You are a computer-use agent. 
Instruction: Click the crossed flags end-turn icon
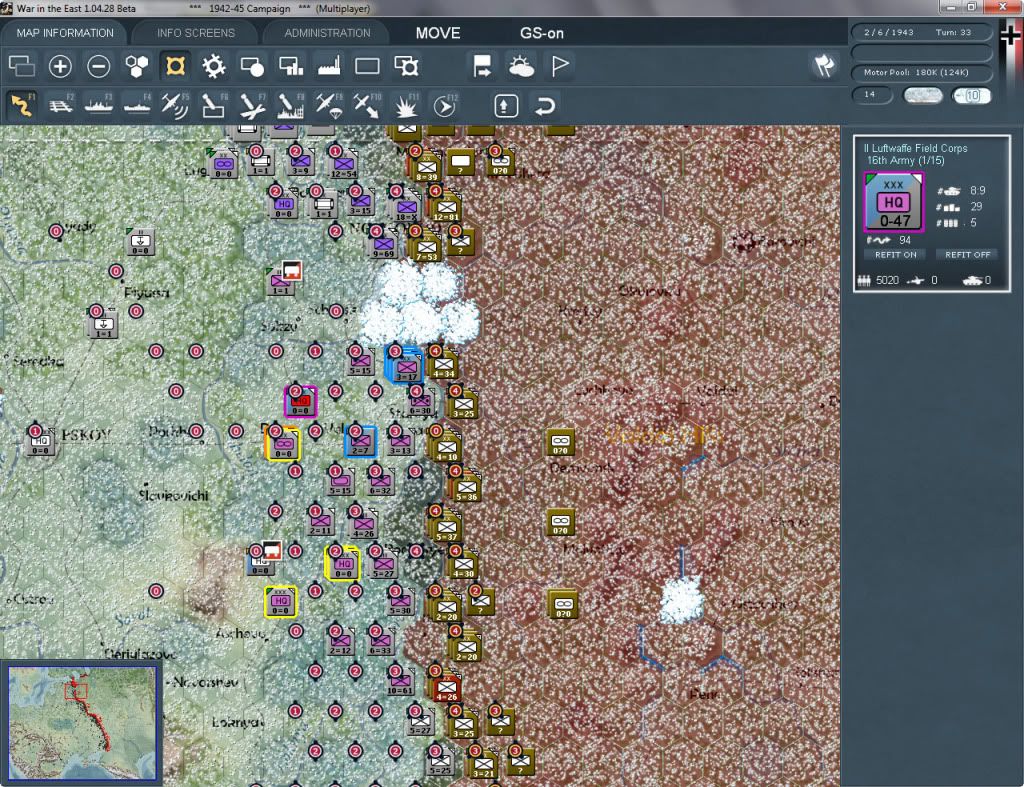[824, 65]
